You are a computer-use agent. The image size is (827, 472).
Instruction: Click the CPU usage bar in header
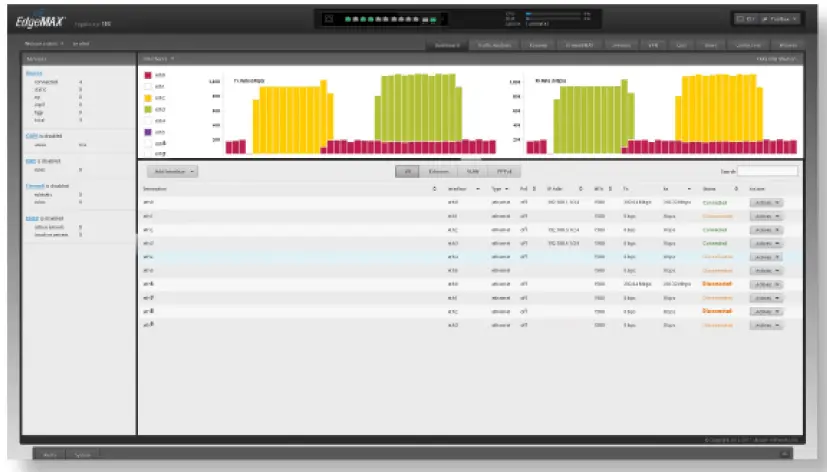click(553, 14)
